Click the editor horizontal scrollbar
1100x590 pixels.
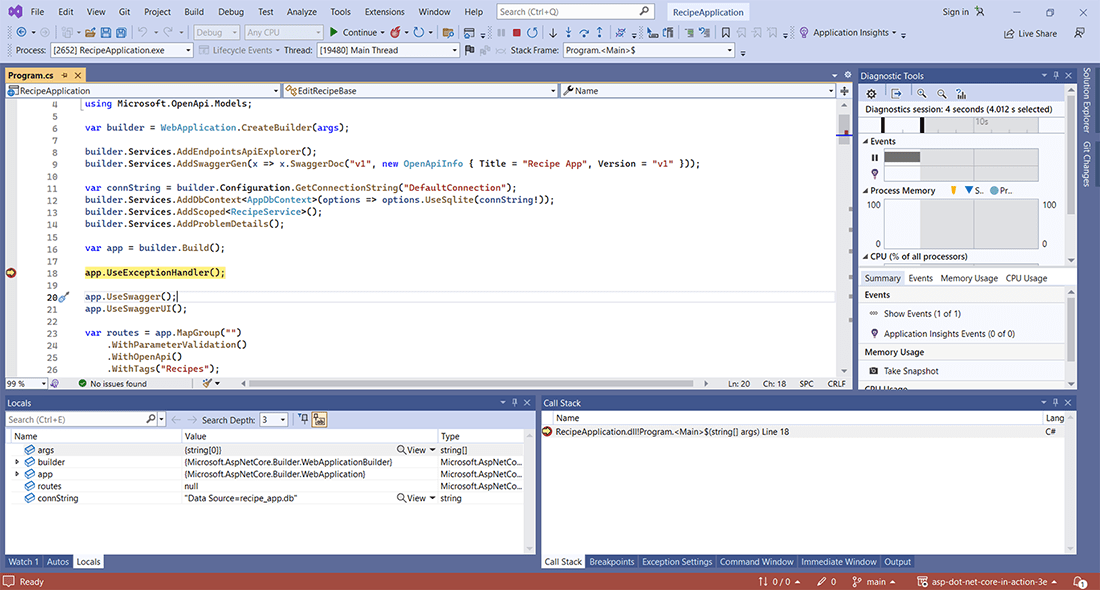tap(471, 384)
